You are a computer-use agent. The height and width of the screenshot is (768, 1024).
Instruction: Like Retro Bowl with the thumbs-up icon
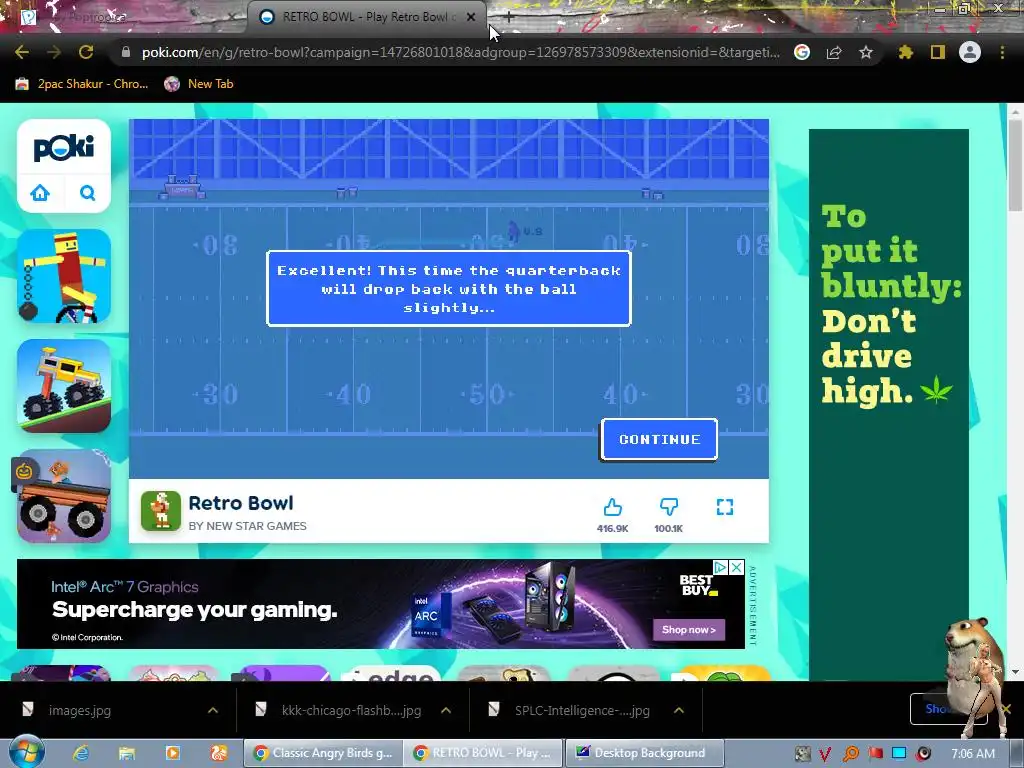613,507
